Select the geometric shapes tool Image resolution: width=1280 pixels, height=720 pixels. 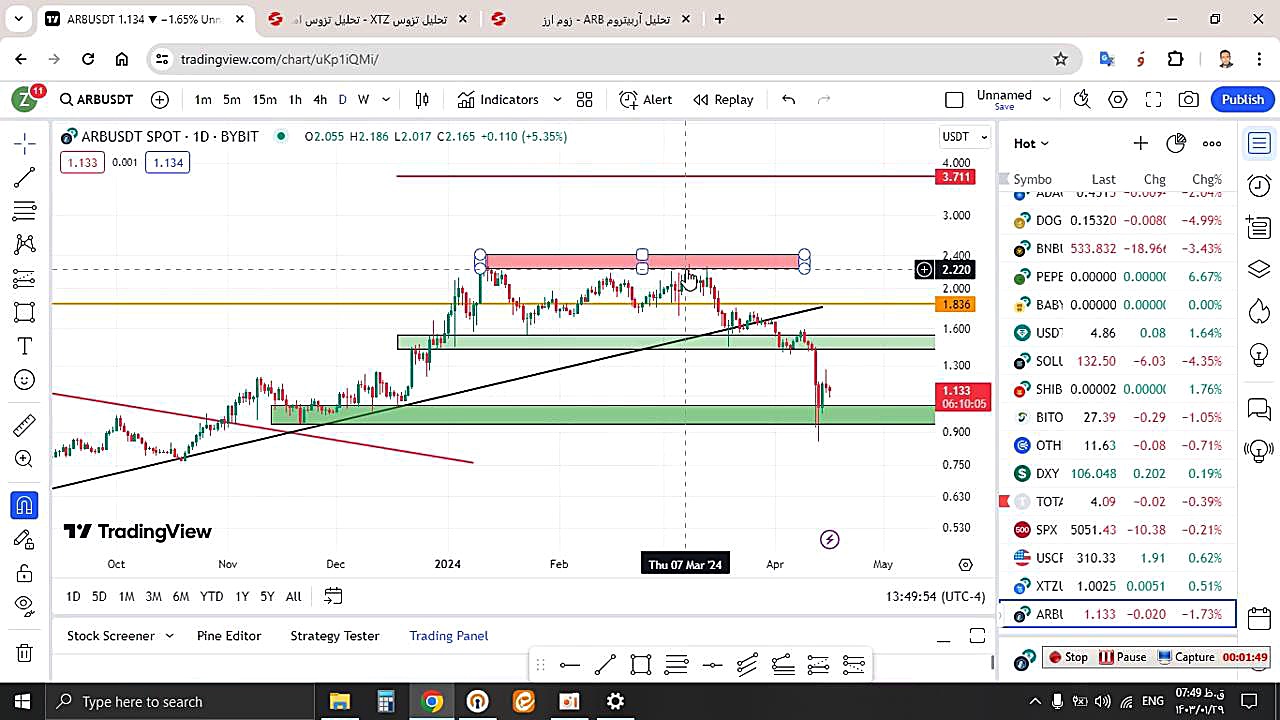pyautogui.click(x=25, y=312)
